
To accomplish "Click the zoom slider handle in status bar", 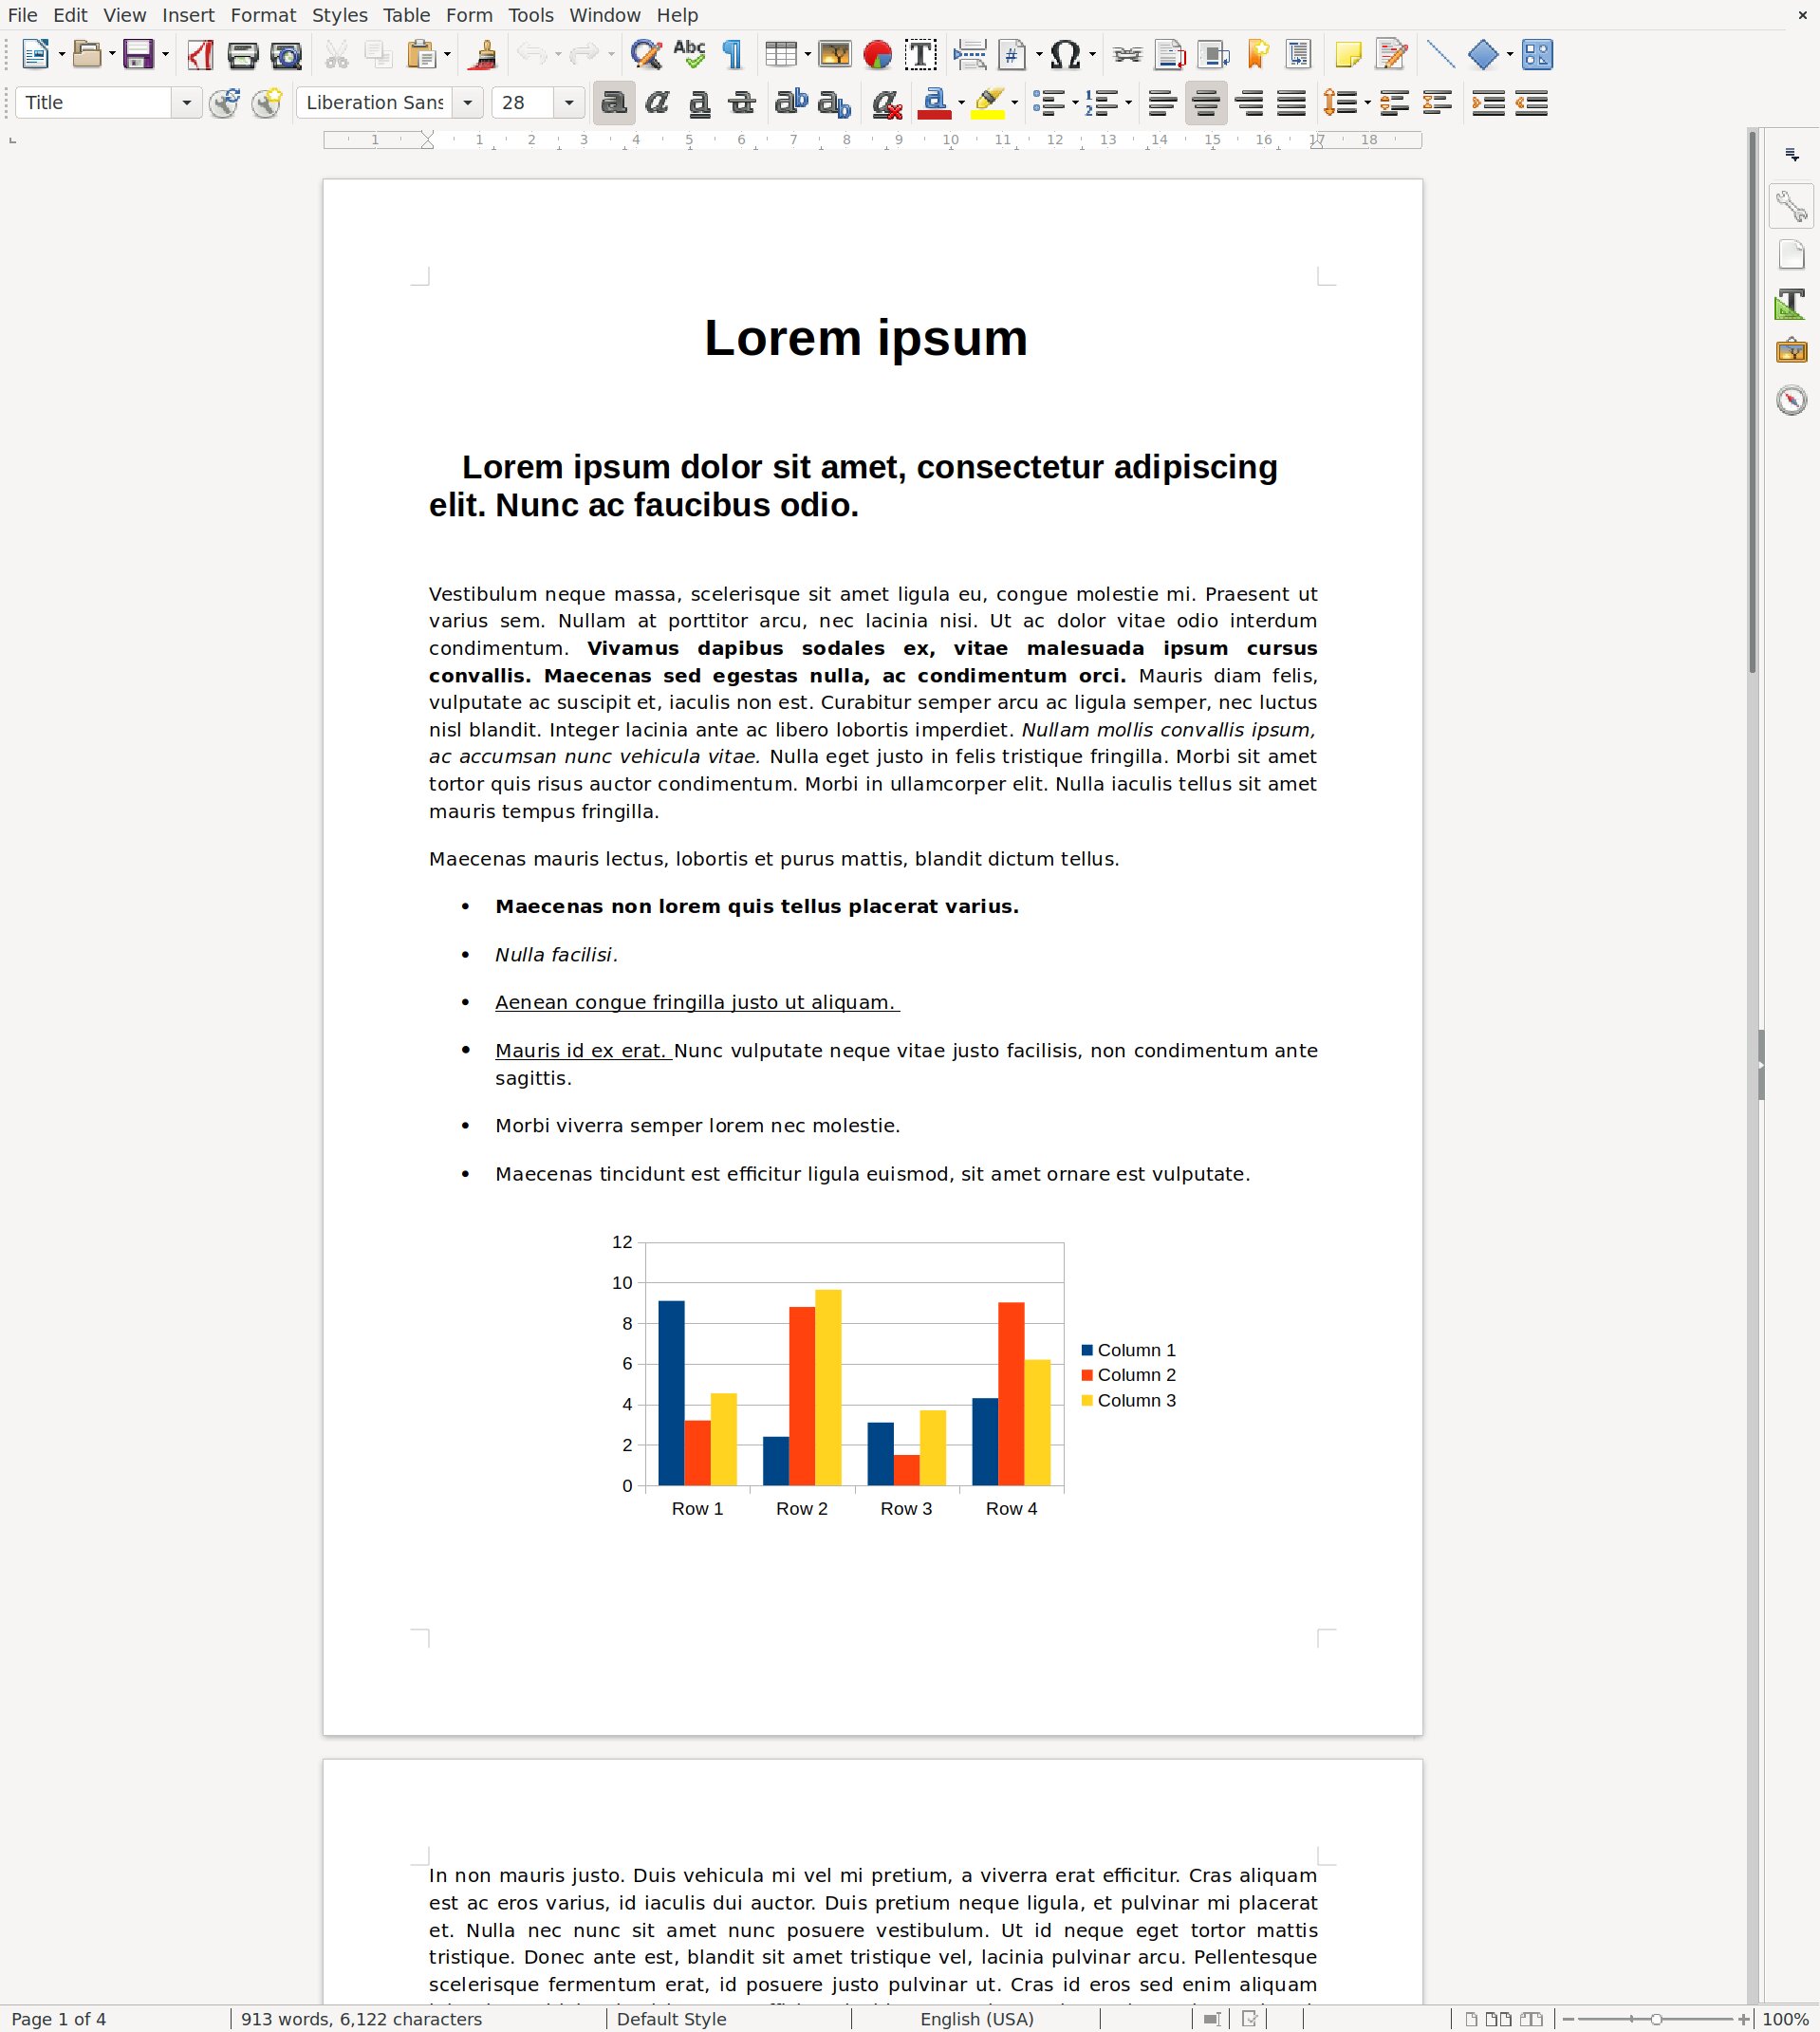I will coord(1656,2019).
